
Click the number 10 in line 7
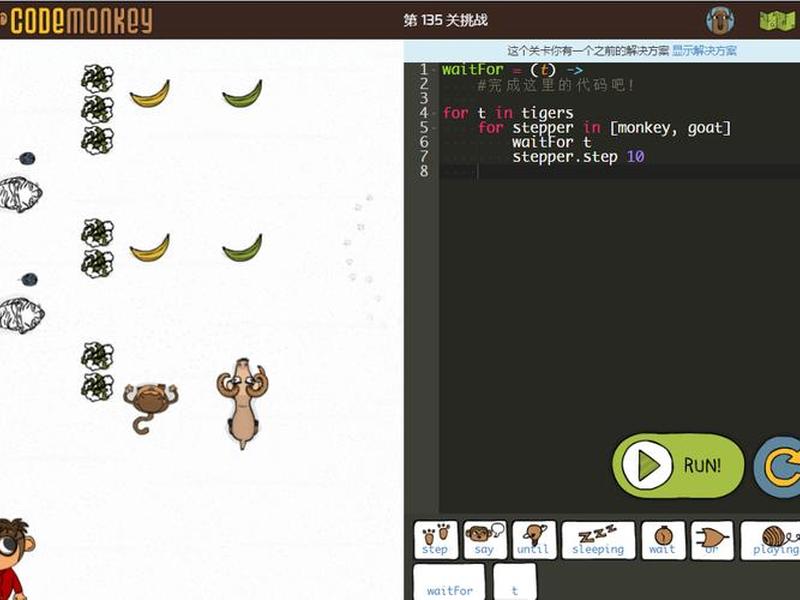click(635, 156)
